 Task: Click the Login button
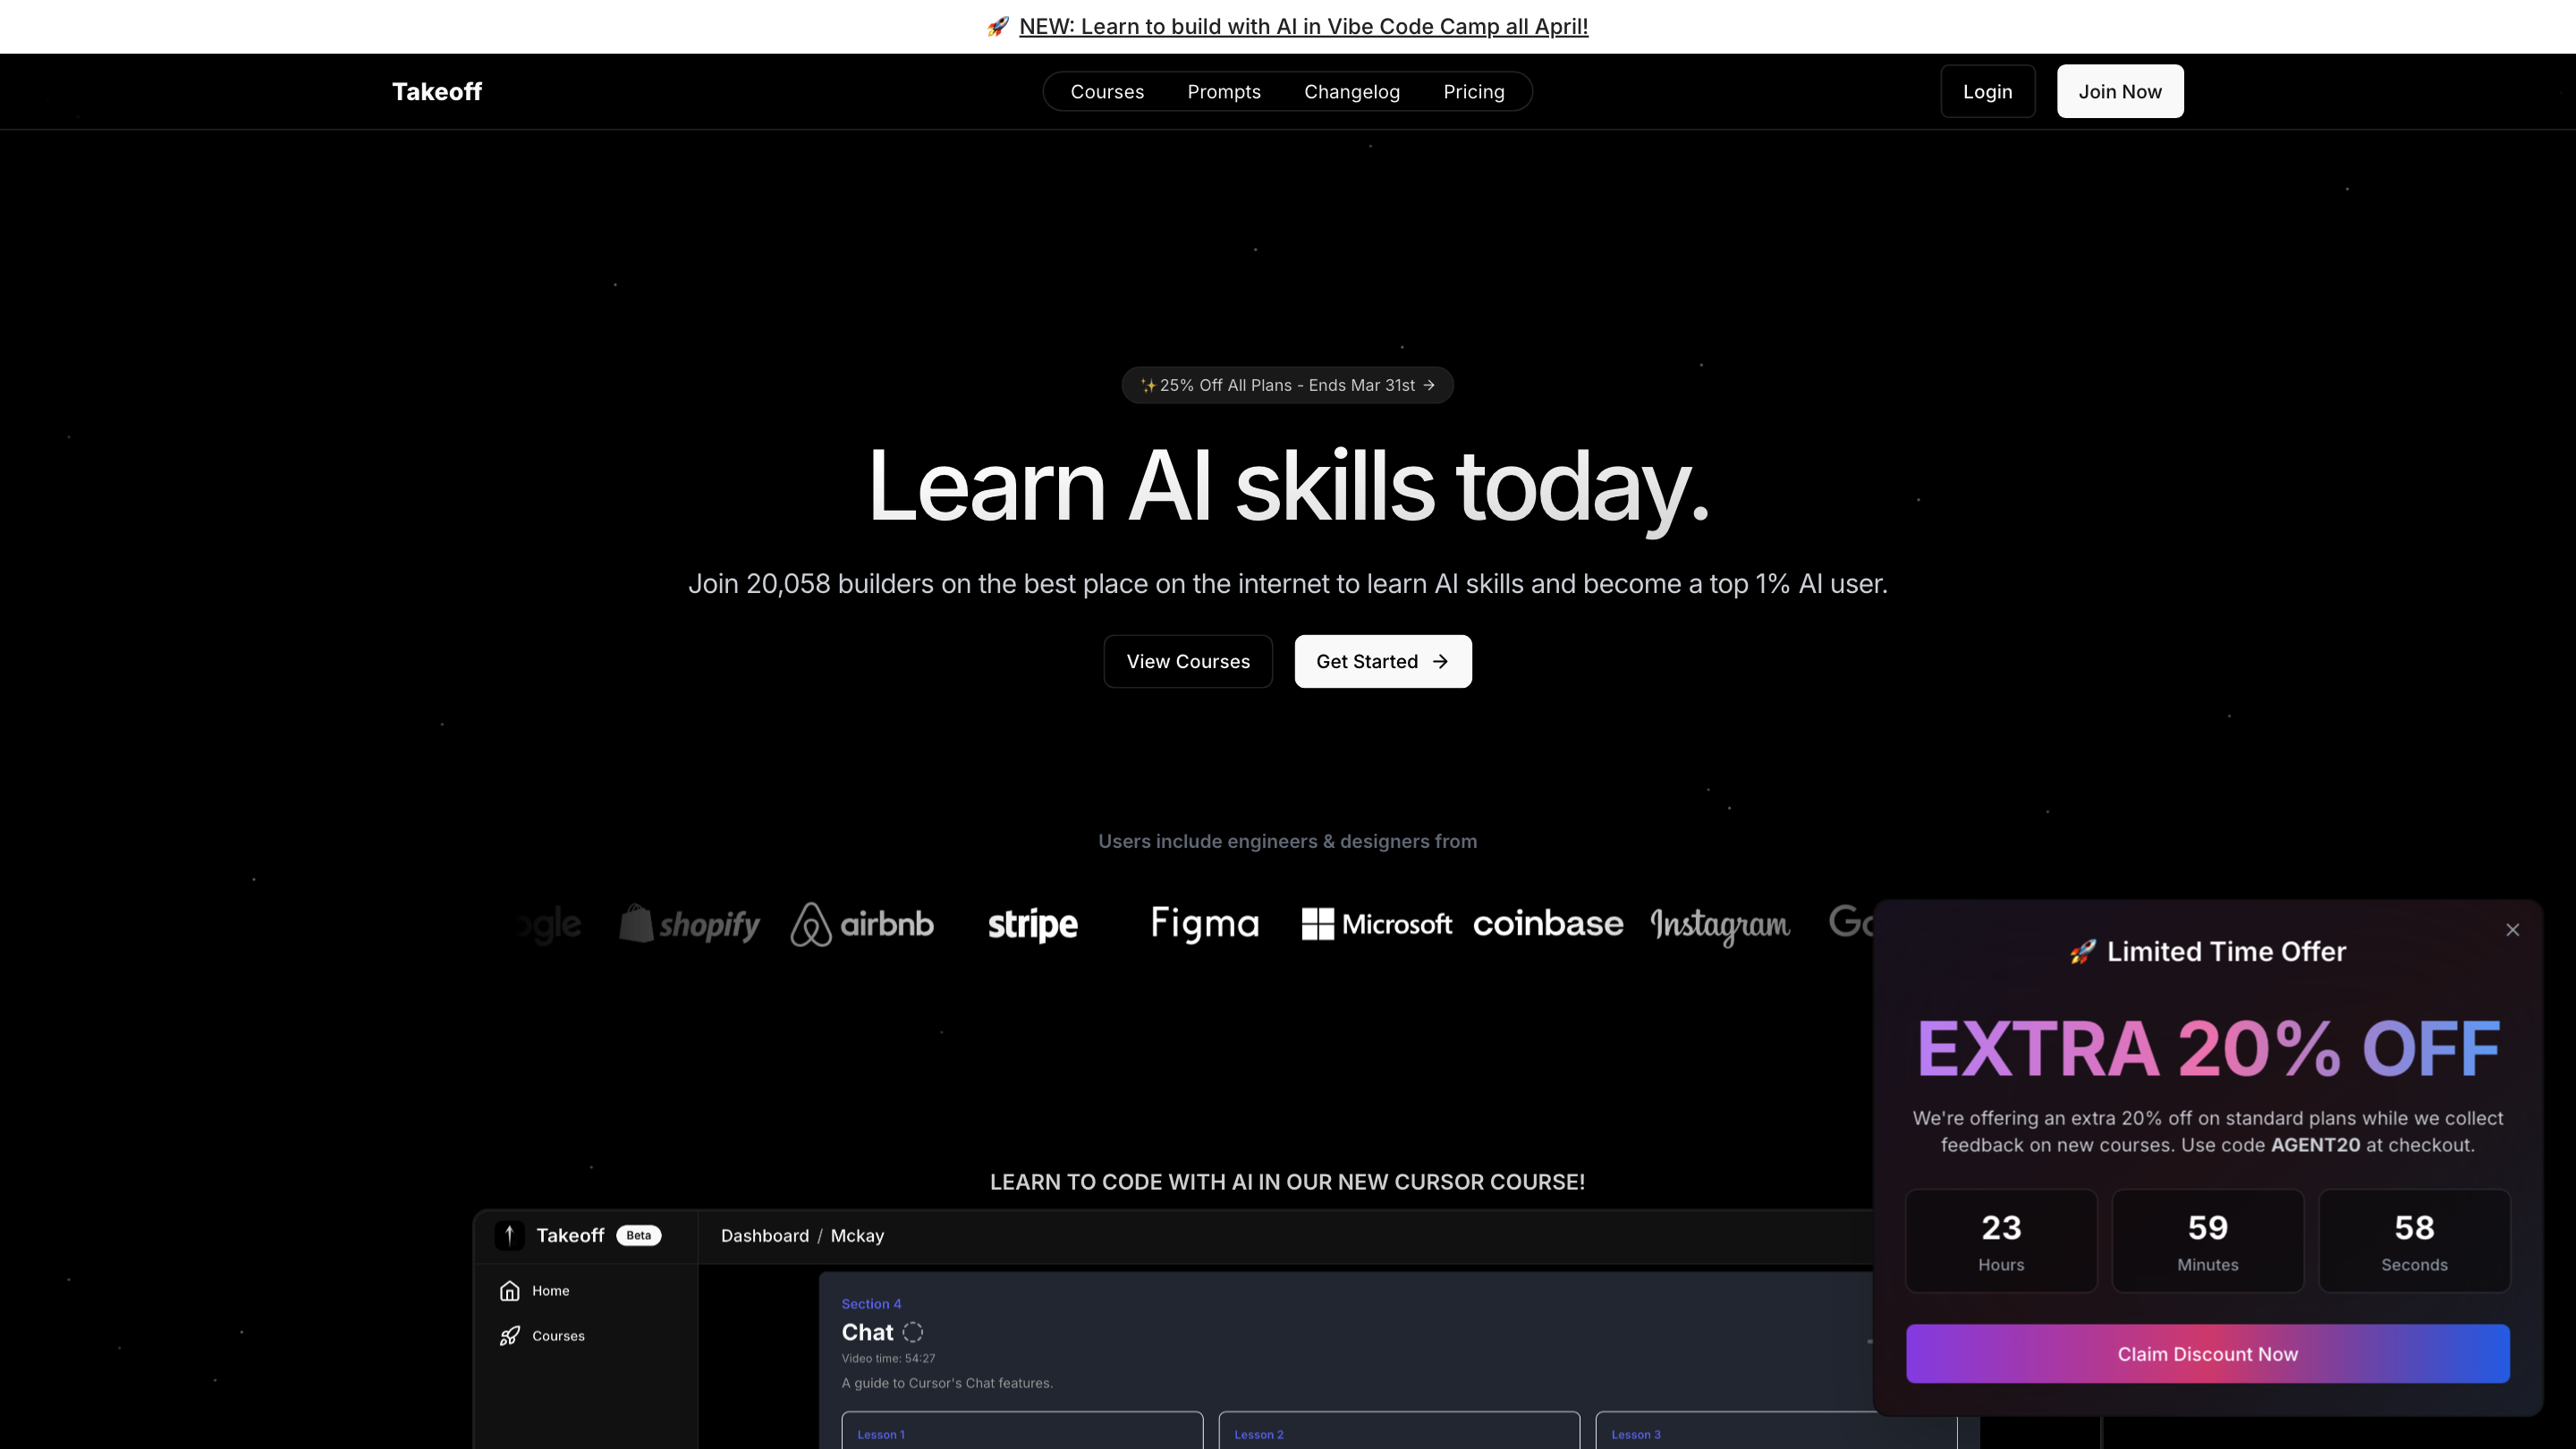[x=1986, y=91]
